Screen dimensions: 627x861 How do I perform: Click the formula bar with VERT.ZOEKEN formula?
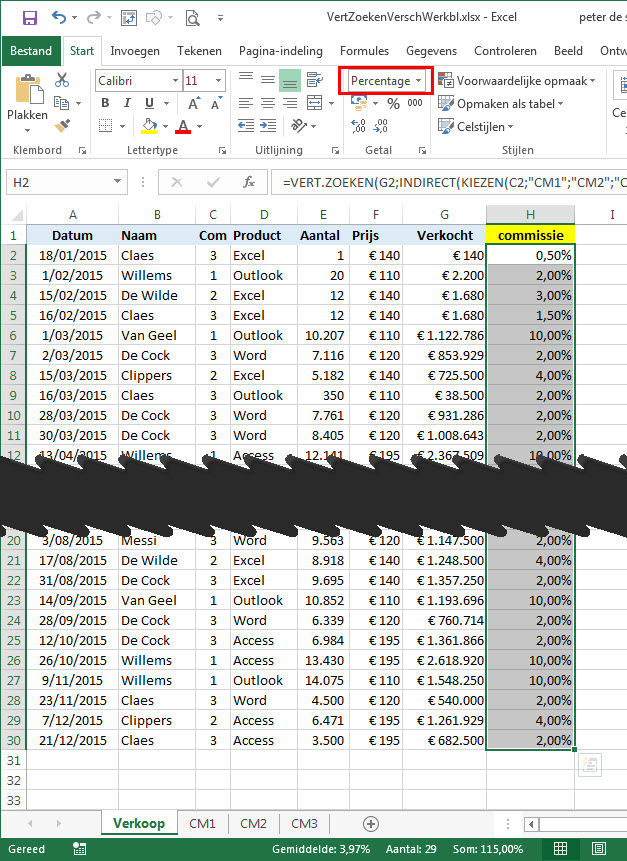tap(450, 182)
